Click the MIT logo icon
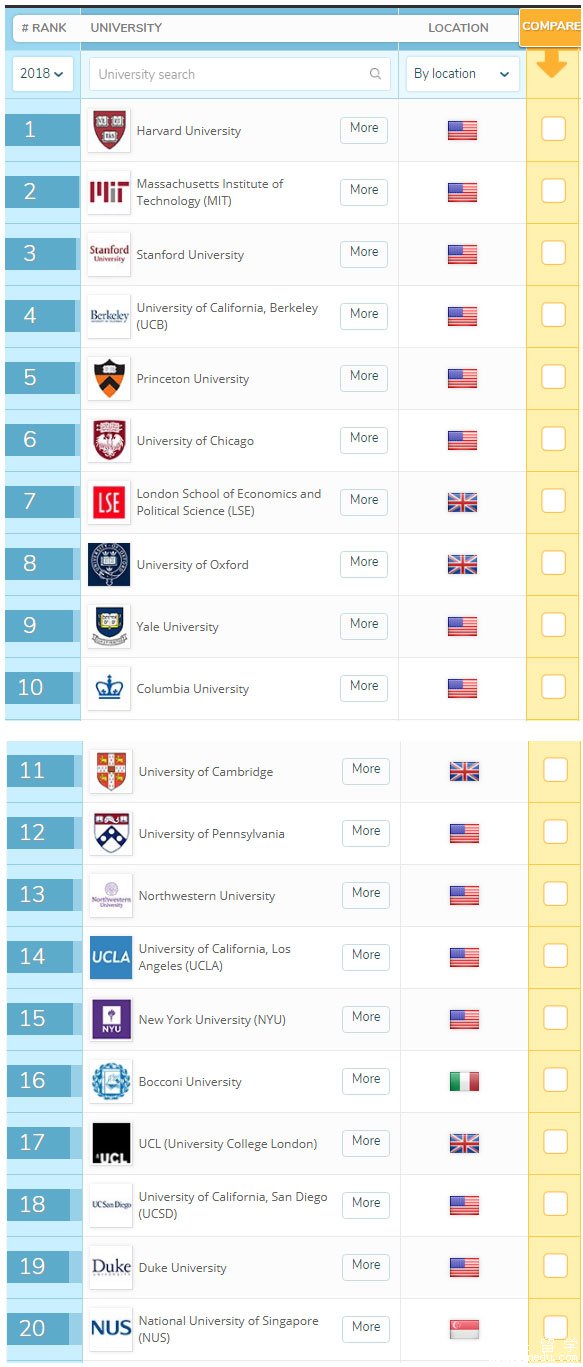Viewport: 583px width, 1367px height. click(108, 192)
